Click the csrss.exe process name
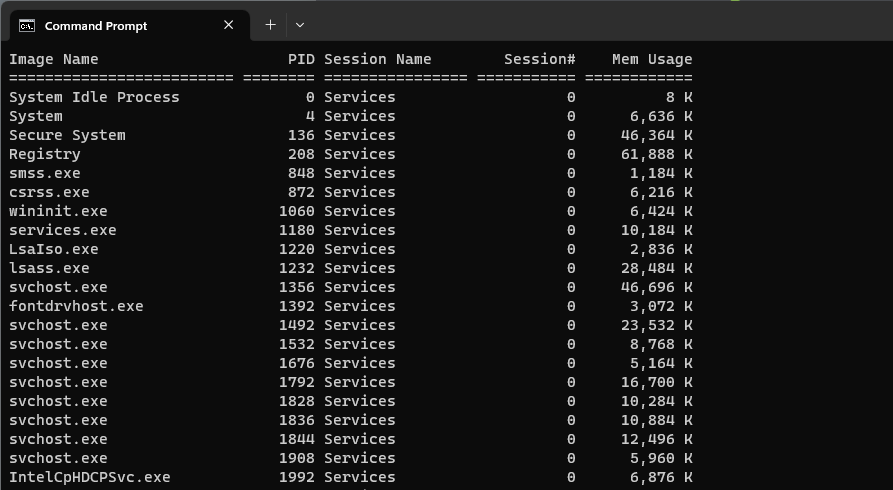This screenshot has height=490, width=893. click(49, 192)
